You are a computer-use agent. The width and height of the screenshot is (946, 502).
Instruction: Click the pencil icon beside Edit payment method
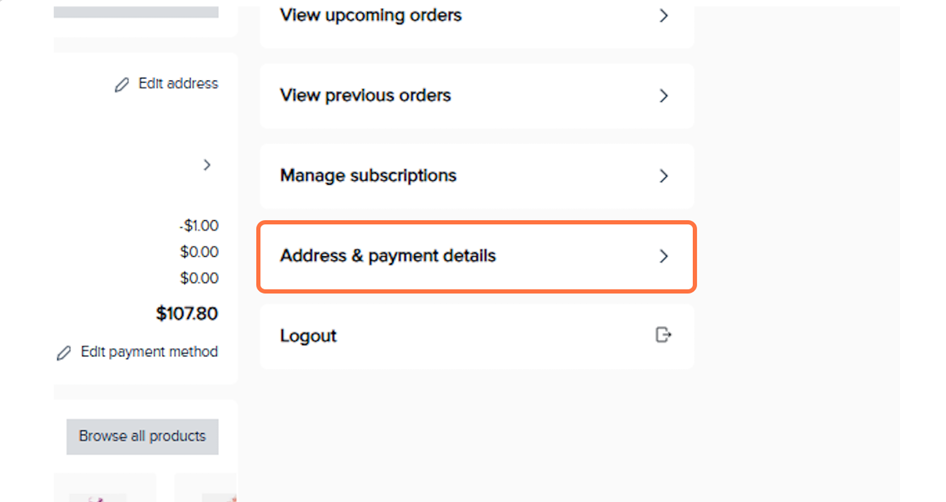[64, 353]
